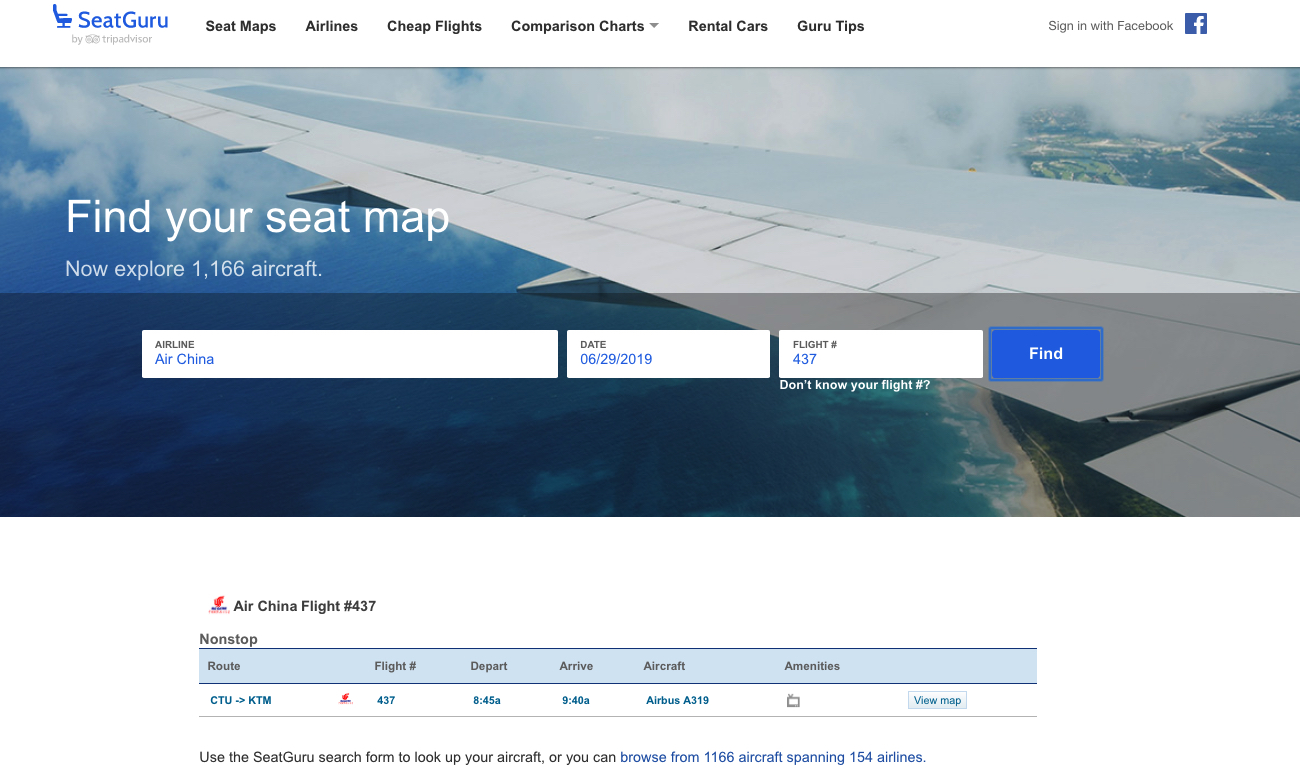Click Sign in with Facebook link

(x=1110, y=26)
